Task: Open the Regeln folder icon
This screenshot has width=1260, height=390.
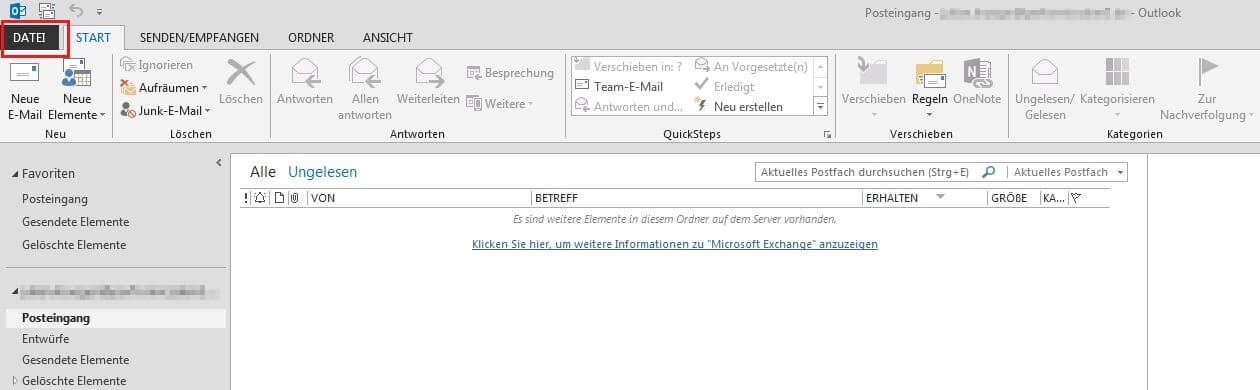Action: (929, 74)
